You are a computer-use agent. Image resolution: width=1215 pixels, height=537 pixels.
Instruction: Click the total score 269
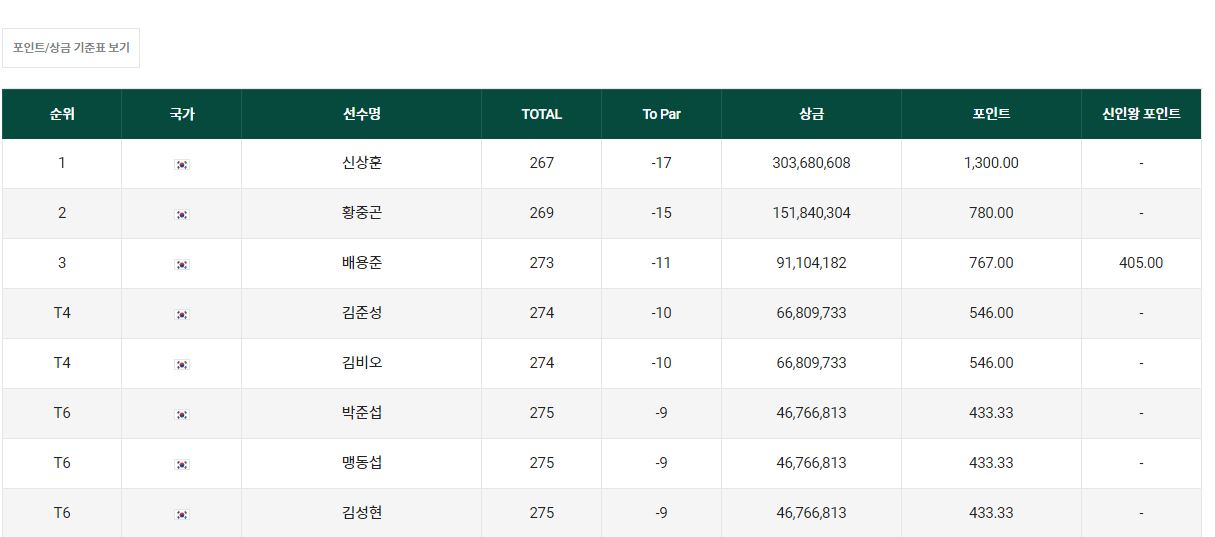pyautogui.click(x=542, y=213)
